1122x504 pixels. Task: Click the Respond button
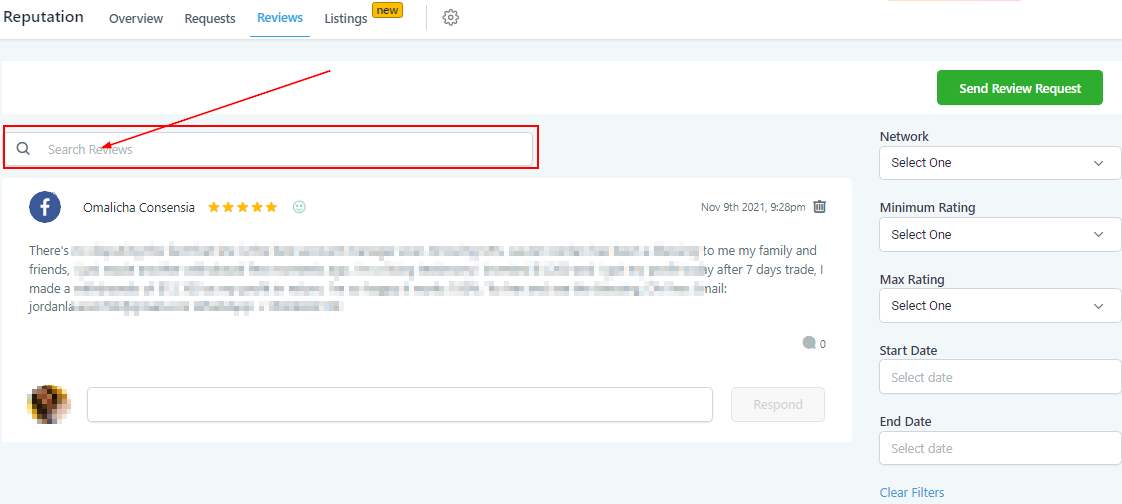pyautogui.click(x=777, y=405)
